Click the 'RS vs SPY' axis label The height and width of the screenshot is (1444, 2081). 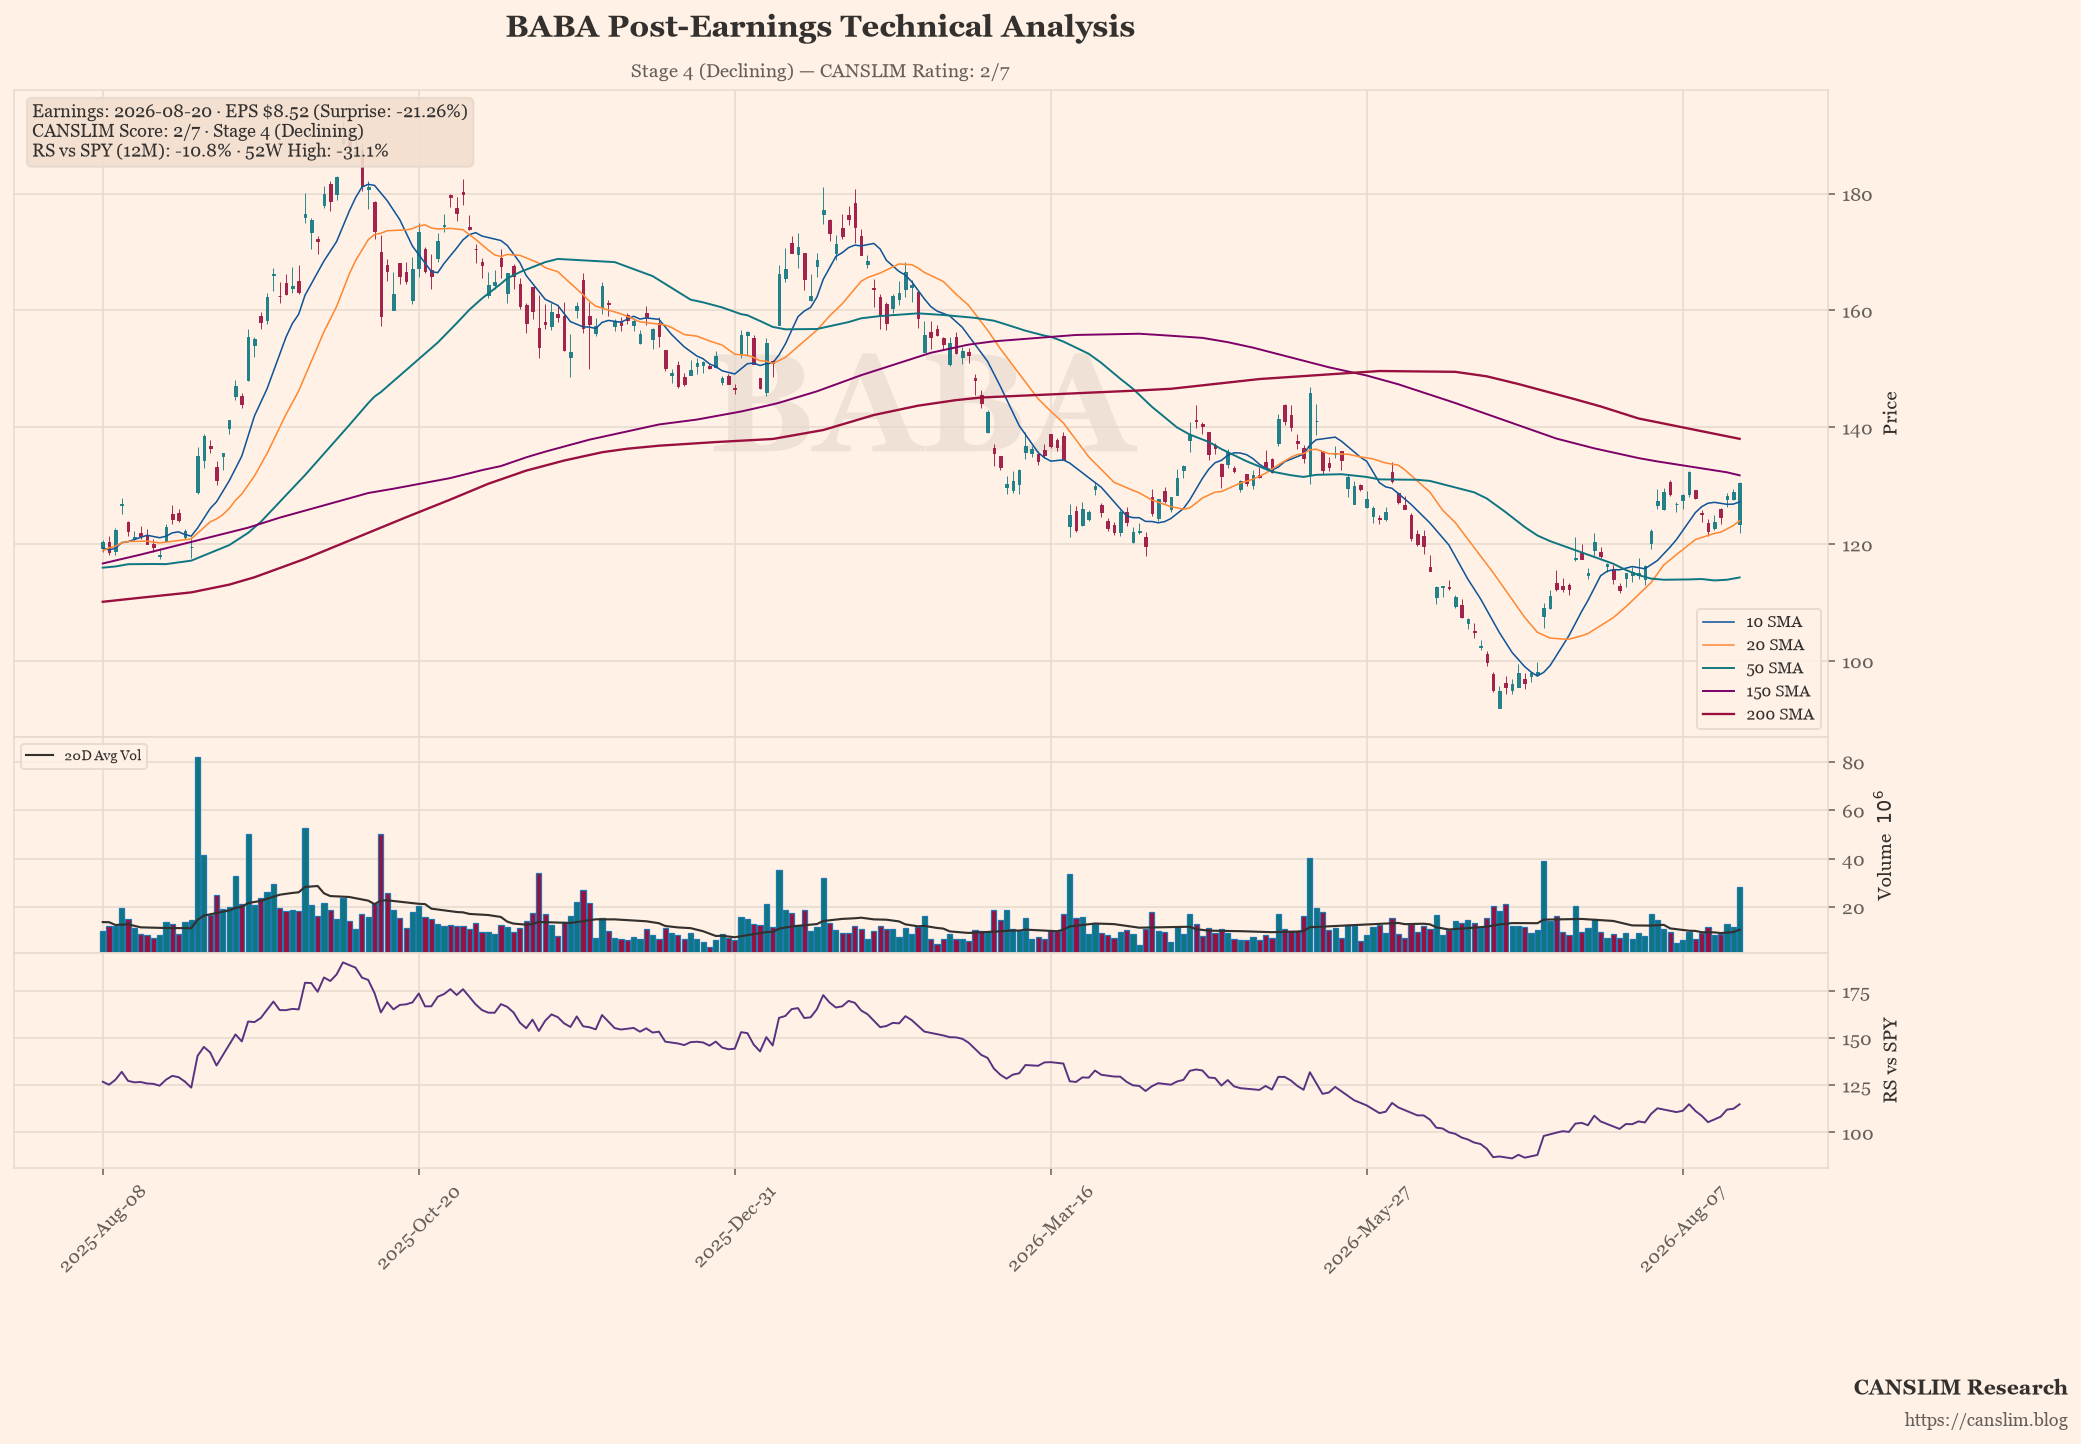(1890, 1061)
